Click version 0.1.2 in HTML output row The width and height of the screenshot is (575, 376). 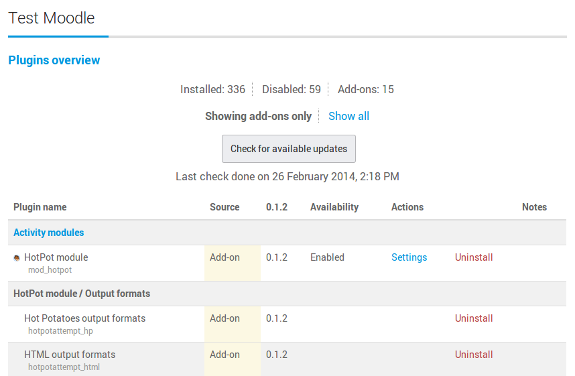277,355
